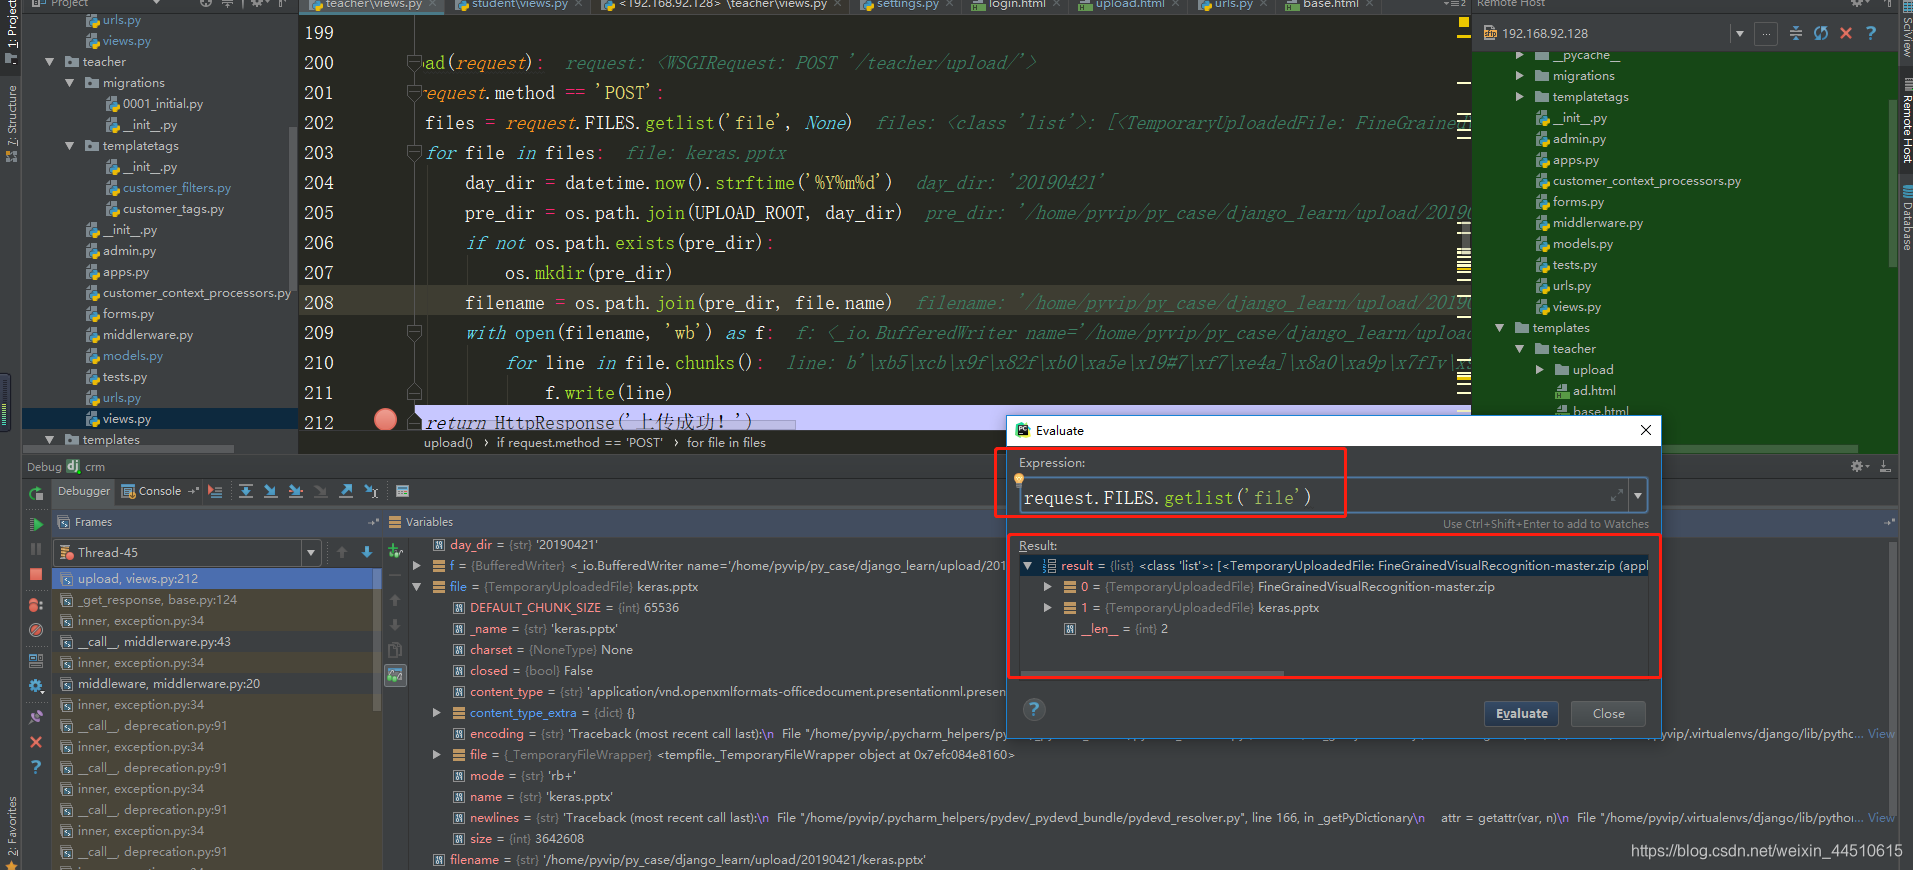Open Remote Host help question mark

pyautogui.click(x=1871, y=33)
